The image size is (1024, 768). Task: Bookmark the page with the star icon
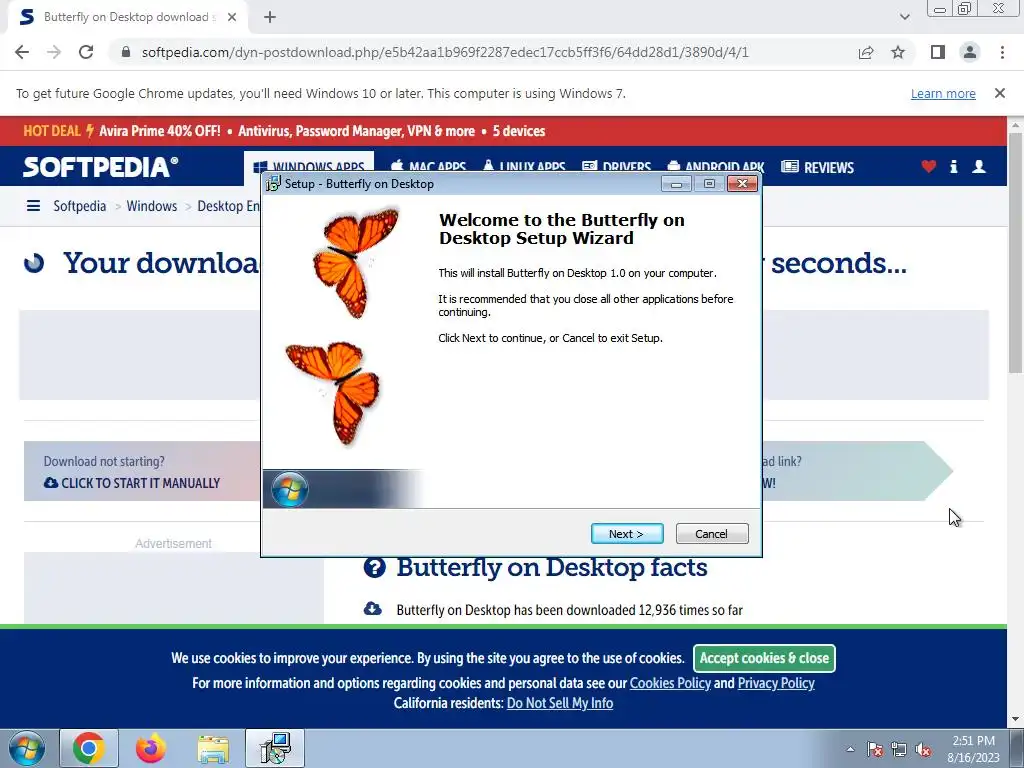click(898, 52)
